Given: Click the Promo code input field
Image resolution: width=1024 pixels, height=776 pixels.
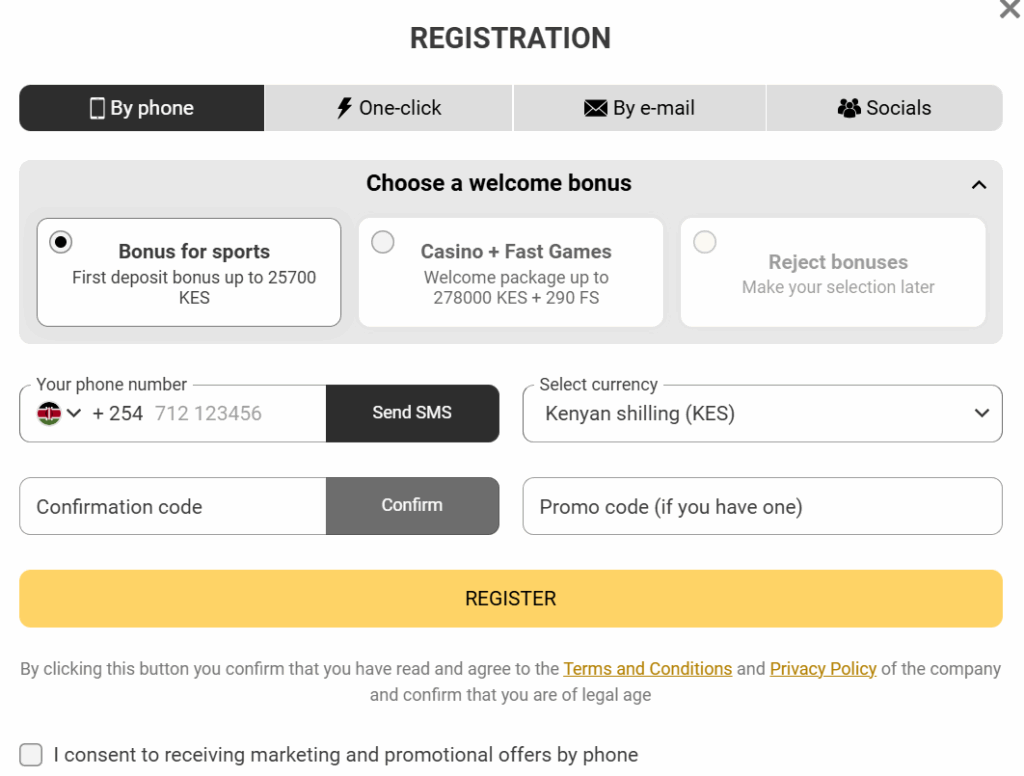Looking at the screenshot, I should [762, 506].
